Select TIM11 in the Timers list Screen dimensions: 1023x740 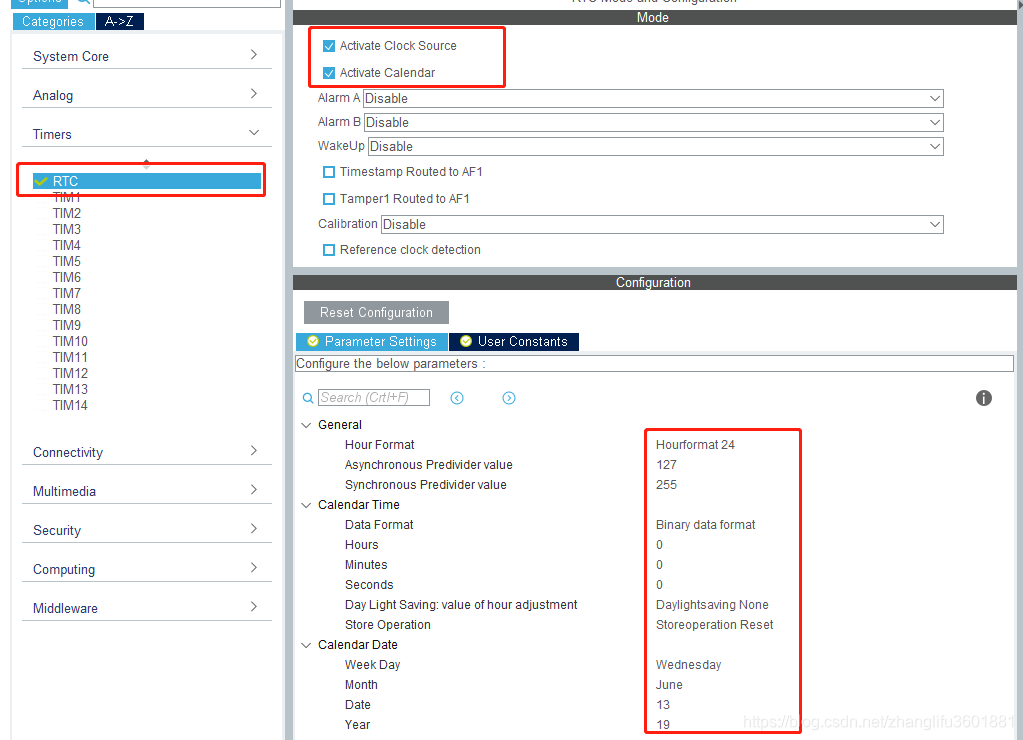click(x=70, y=357)
